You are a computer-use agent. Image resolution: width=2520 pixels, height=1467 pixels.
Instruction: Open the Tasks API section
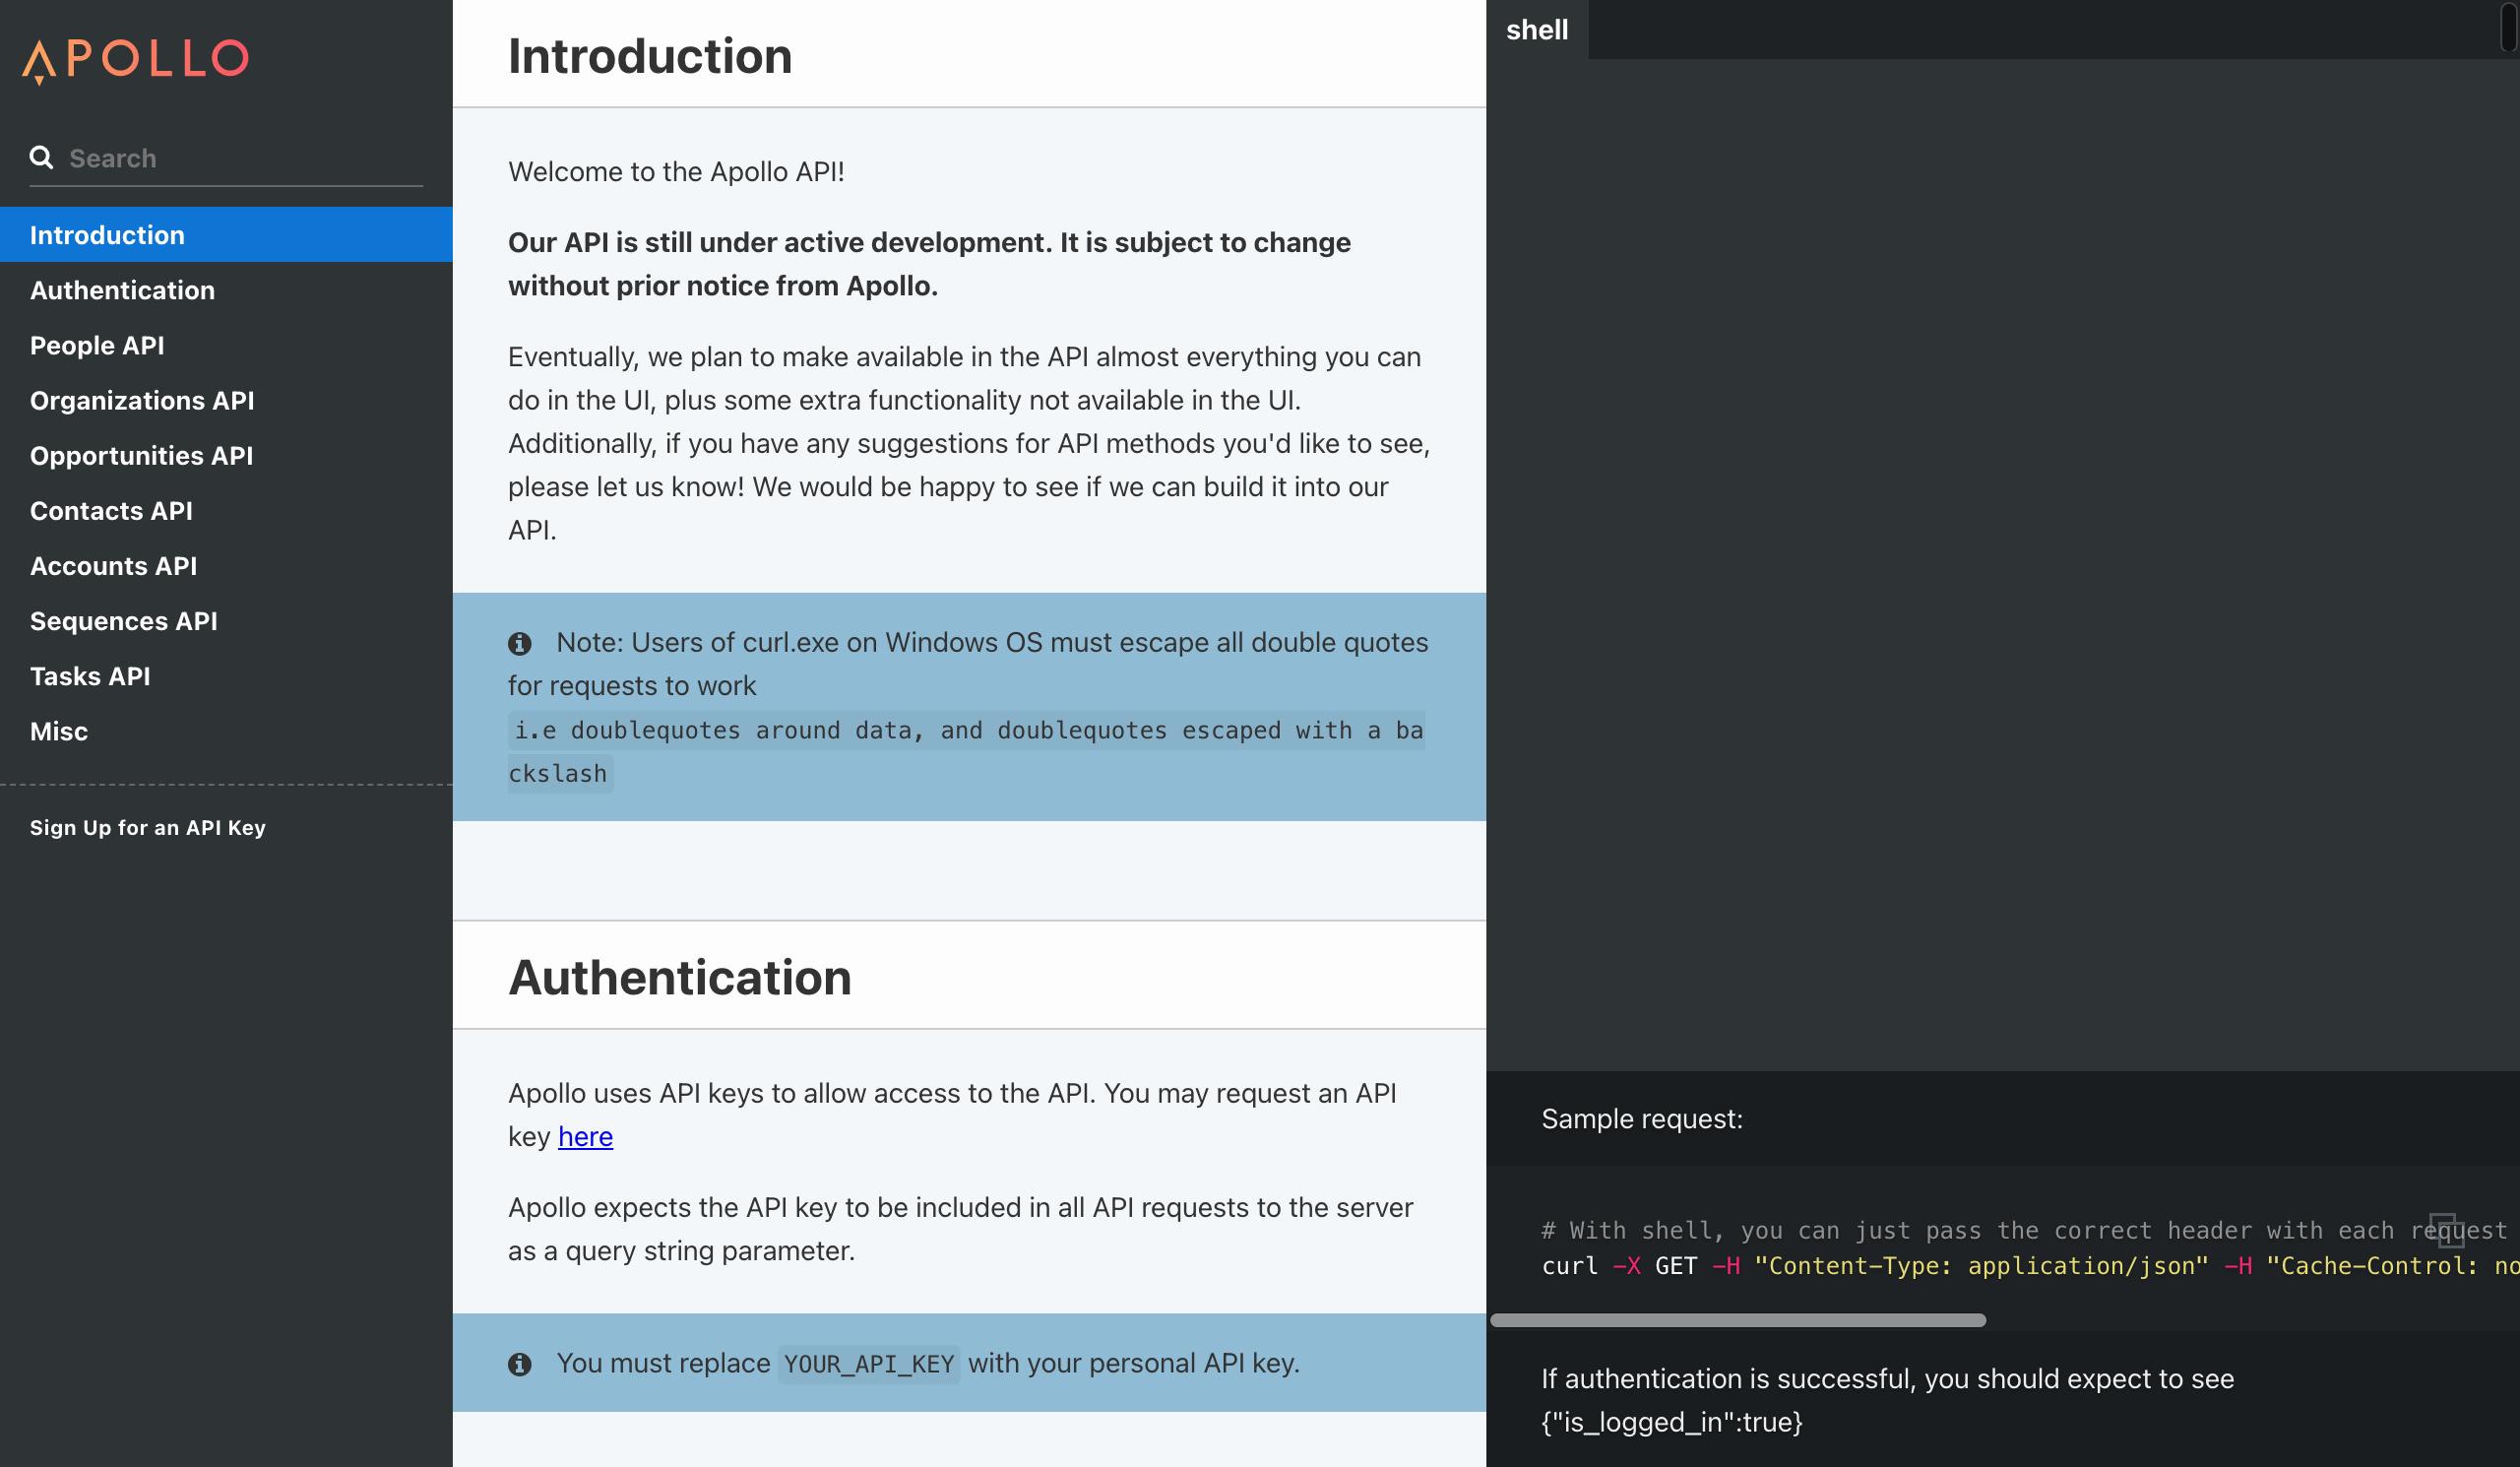pos(90,676)
